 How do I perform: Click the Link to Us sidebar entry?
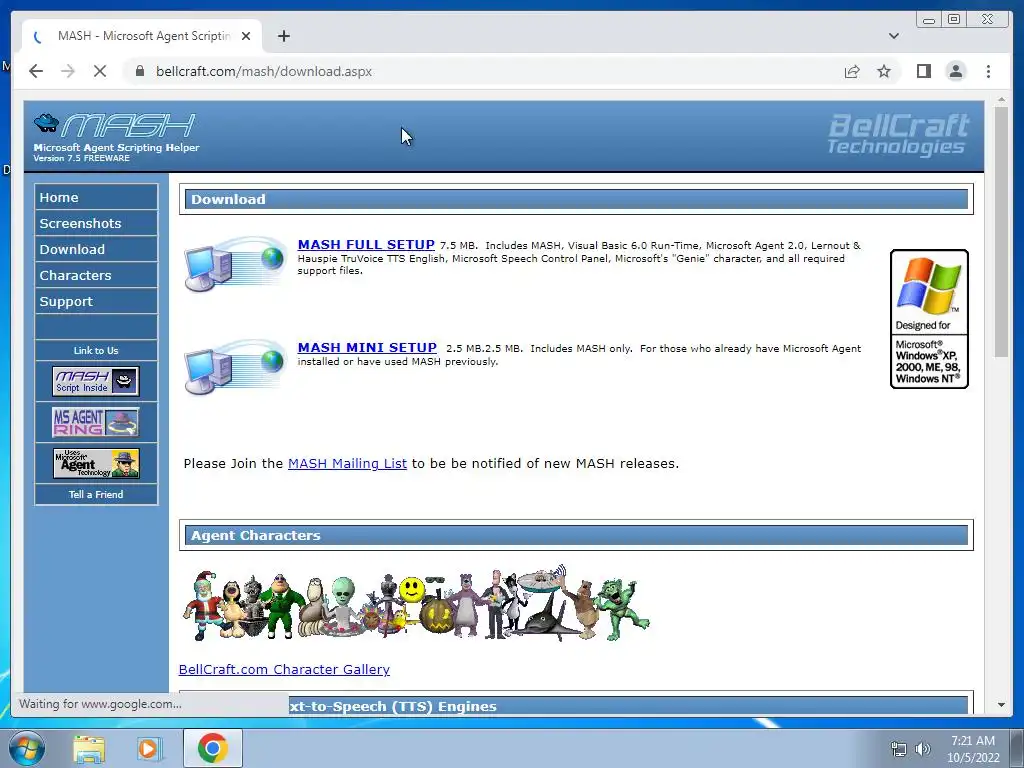click(96, 351)
